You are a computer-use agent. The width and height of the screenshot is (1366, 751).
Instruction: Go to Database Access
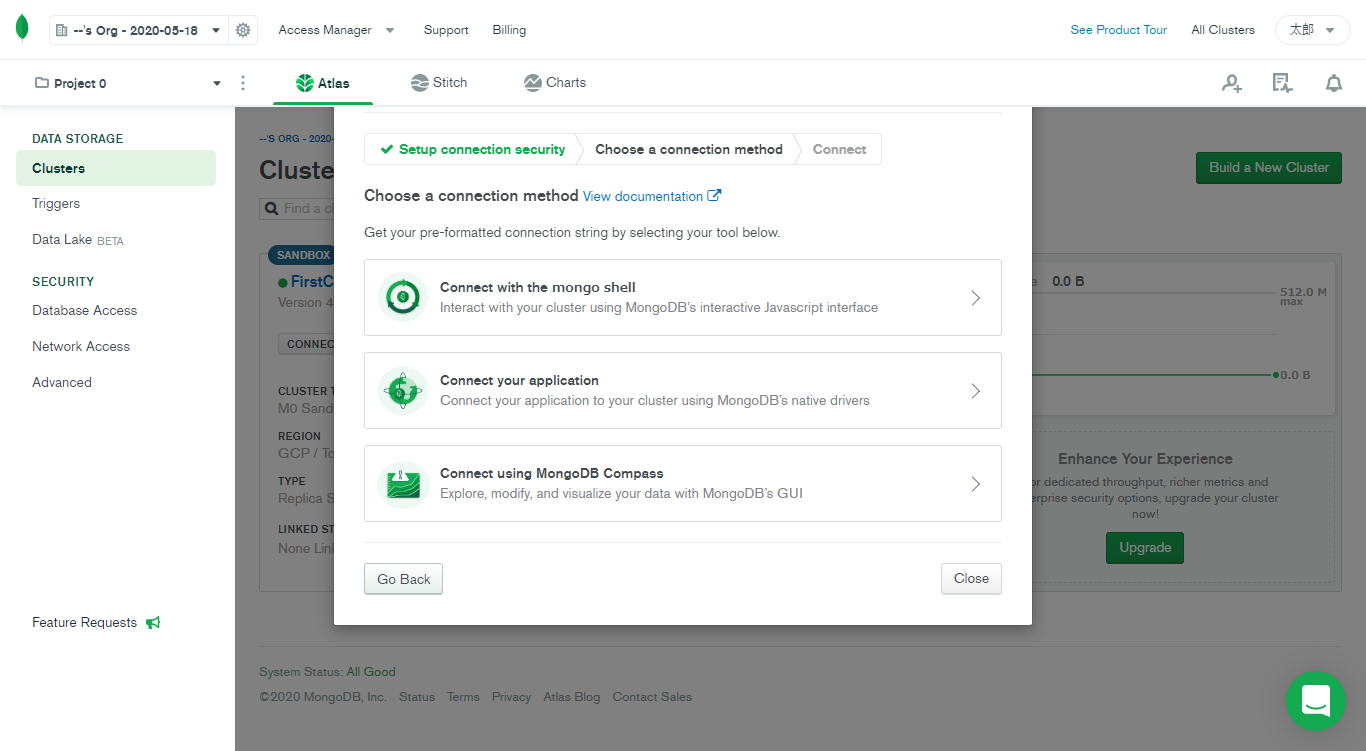[85, 310]
